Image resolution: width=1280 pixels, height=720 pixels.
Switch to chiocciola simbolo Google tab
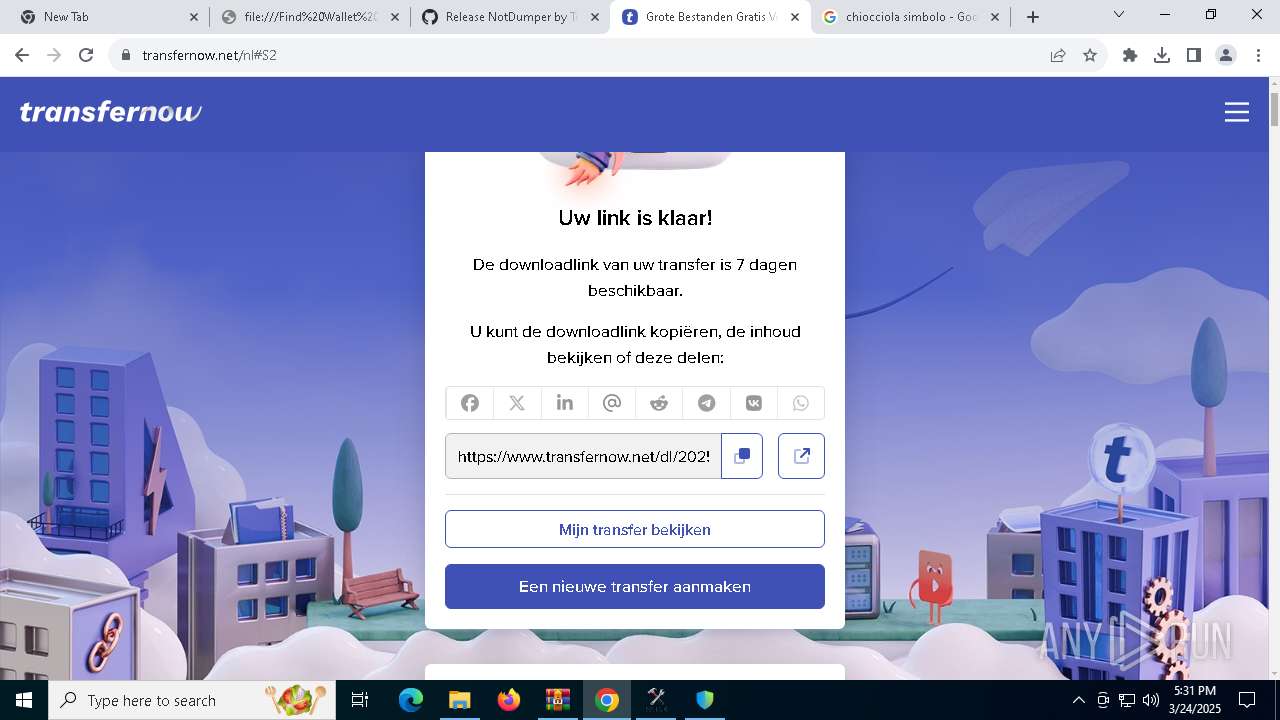pyautogui.click(x=910, y=17)
